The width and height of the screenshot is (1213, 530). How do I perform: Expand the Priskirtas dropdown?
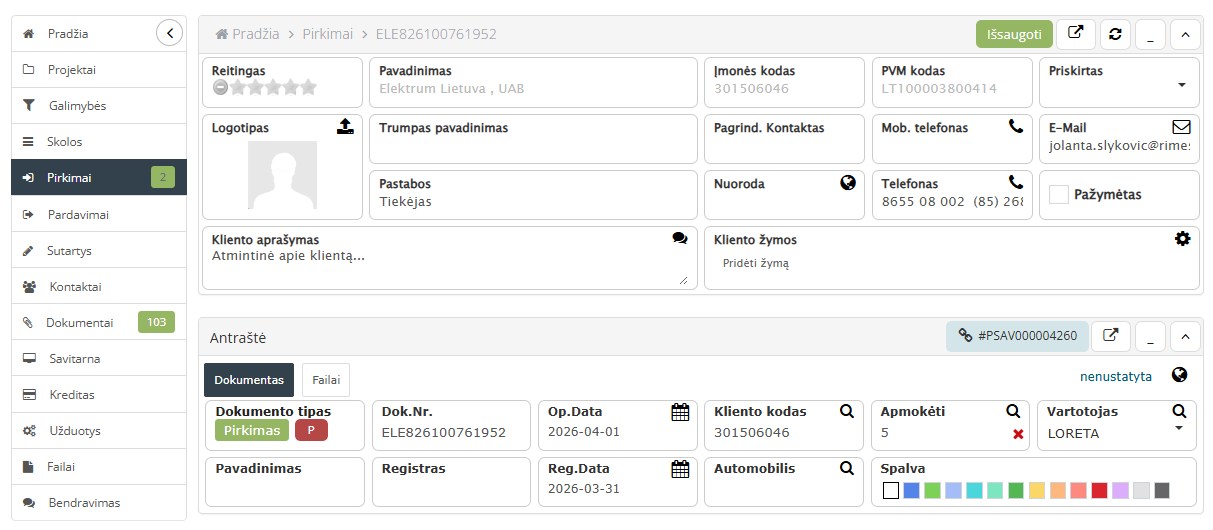pyautogui.click(x=1181, y=85)
